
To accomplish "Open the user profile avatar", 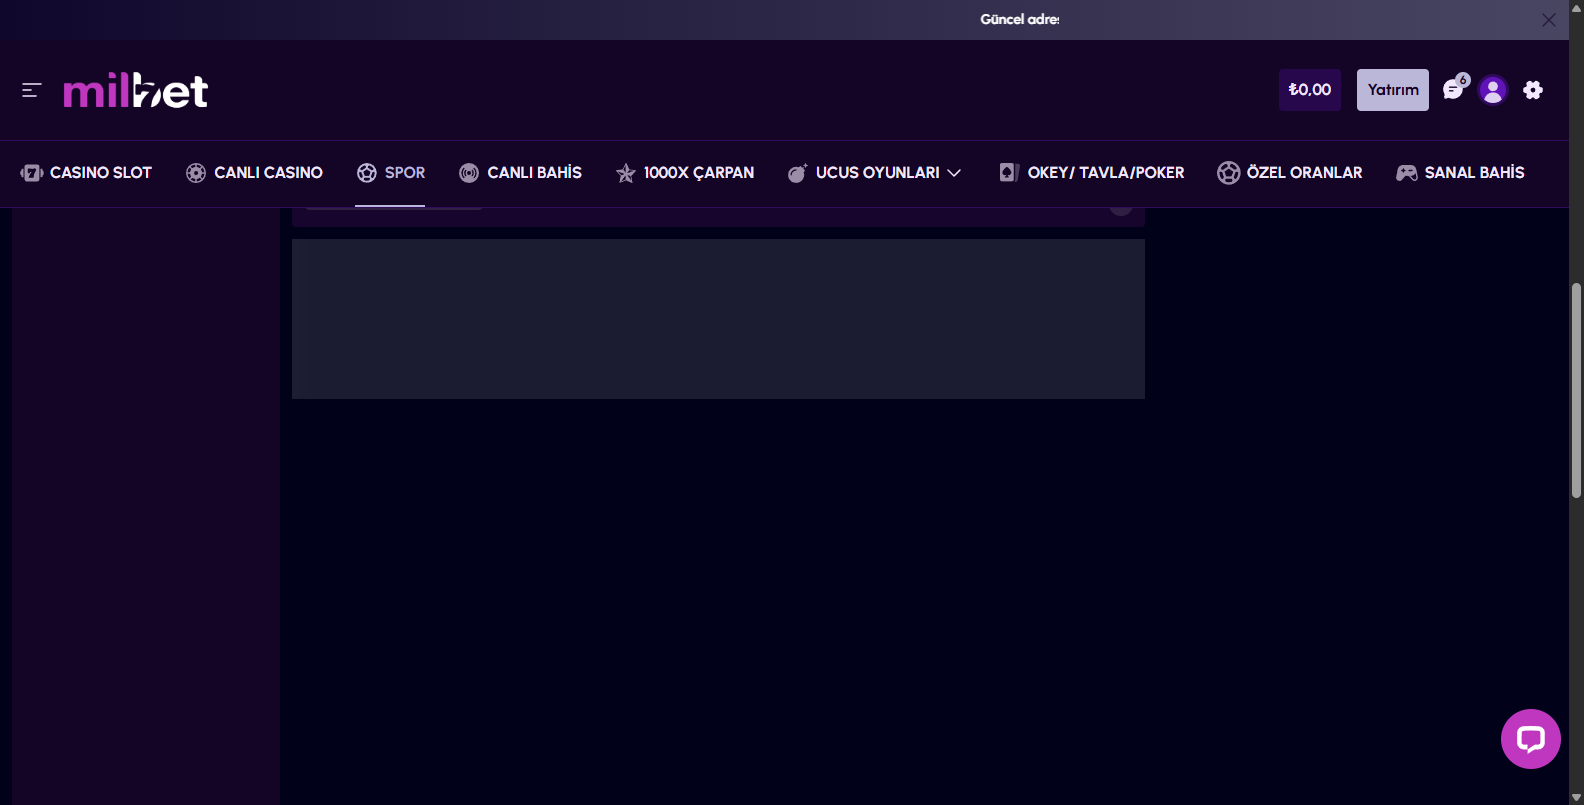I will click(1493, 90).
